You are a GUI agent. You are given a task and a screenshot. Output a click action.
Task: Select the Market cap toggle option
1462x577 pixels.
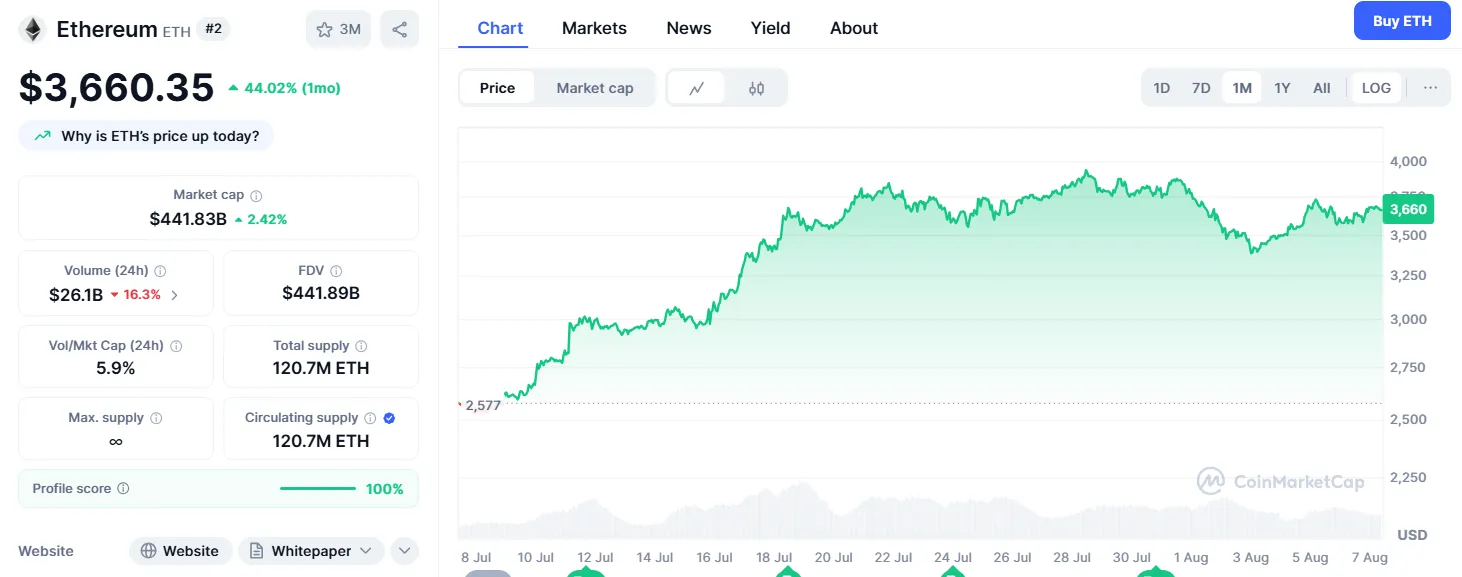(x=594, y=88)
